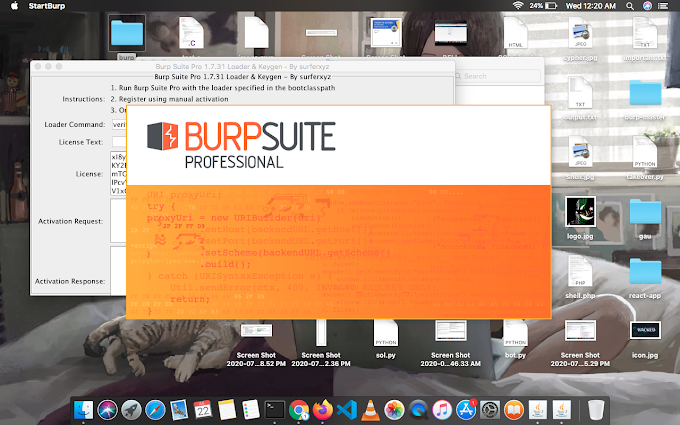Select sol.py on the desktop

[x=386, y=333]
